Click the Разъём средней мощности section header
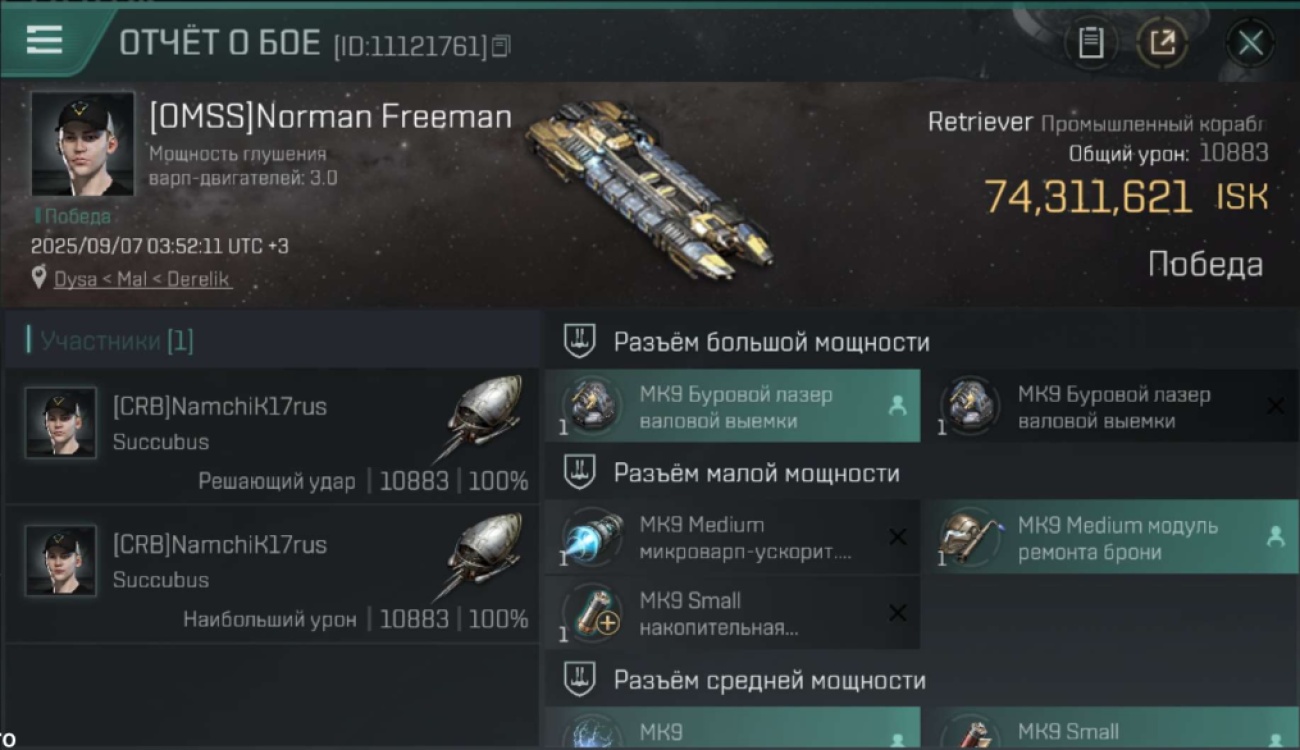Screen dimensions: 1300x750 [x=769, y=680]
